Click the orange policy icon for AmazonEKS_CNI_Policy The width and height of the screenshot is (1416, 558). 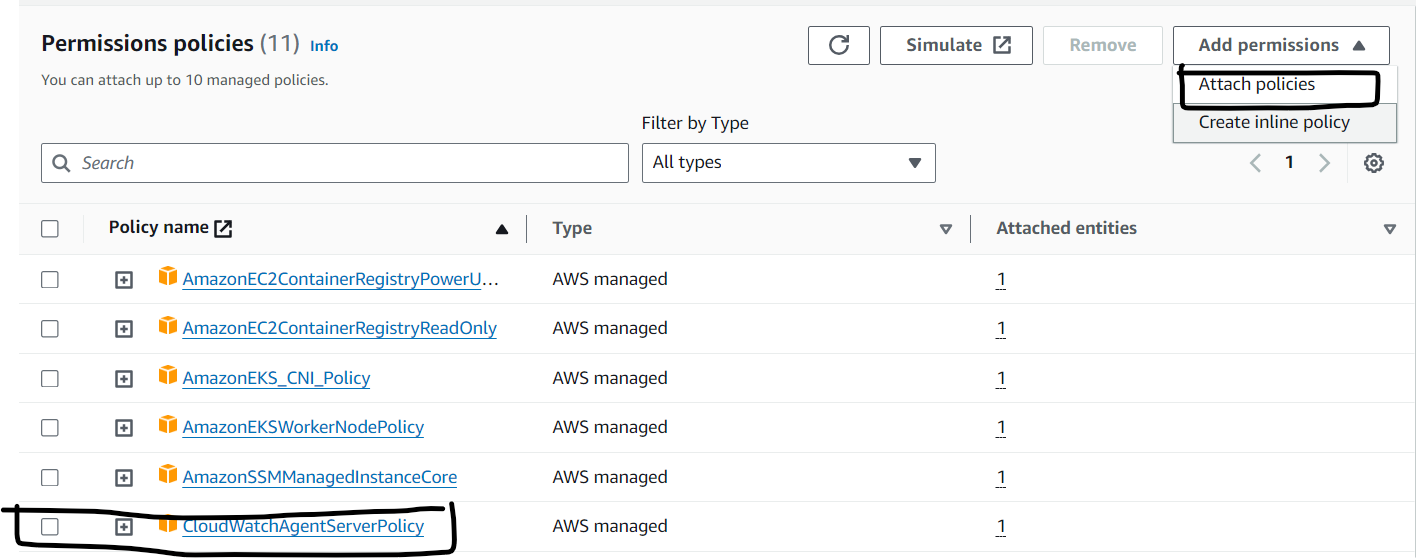pyautogui.click(x=168, y=376)
